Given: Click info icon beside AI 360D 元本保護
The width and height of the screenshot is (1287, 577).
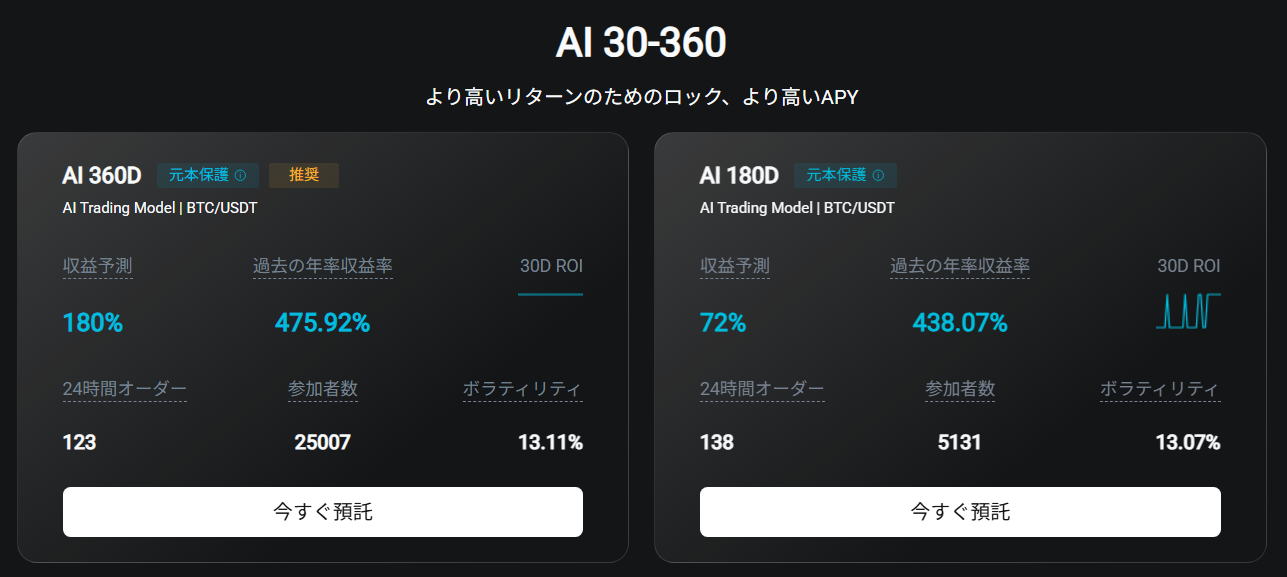Looking at the screenshot, I should pos(240,175).
